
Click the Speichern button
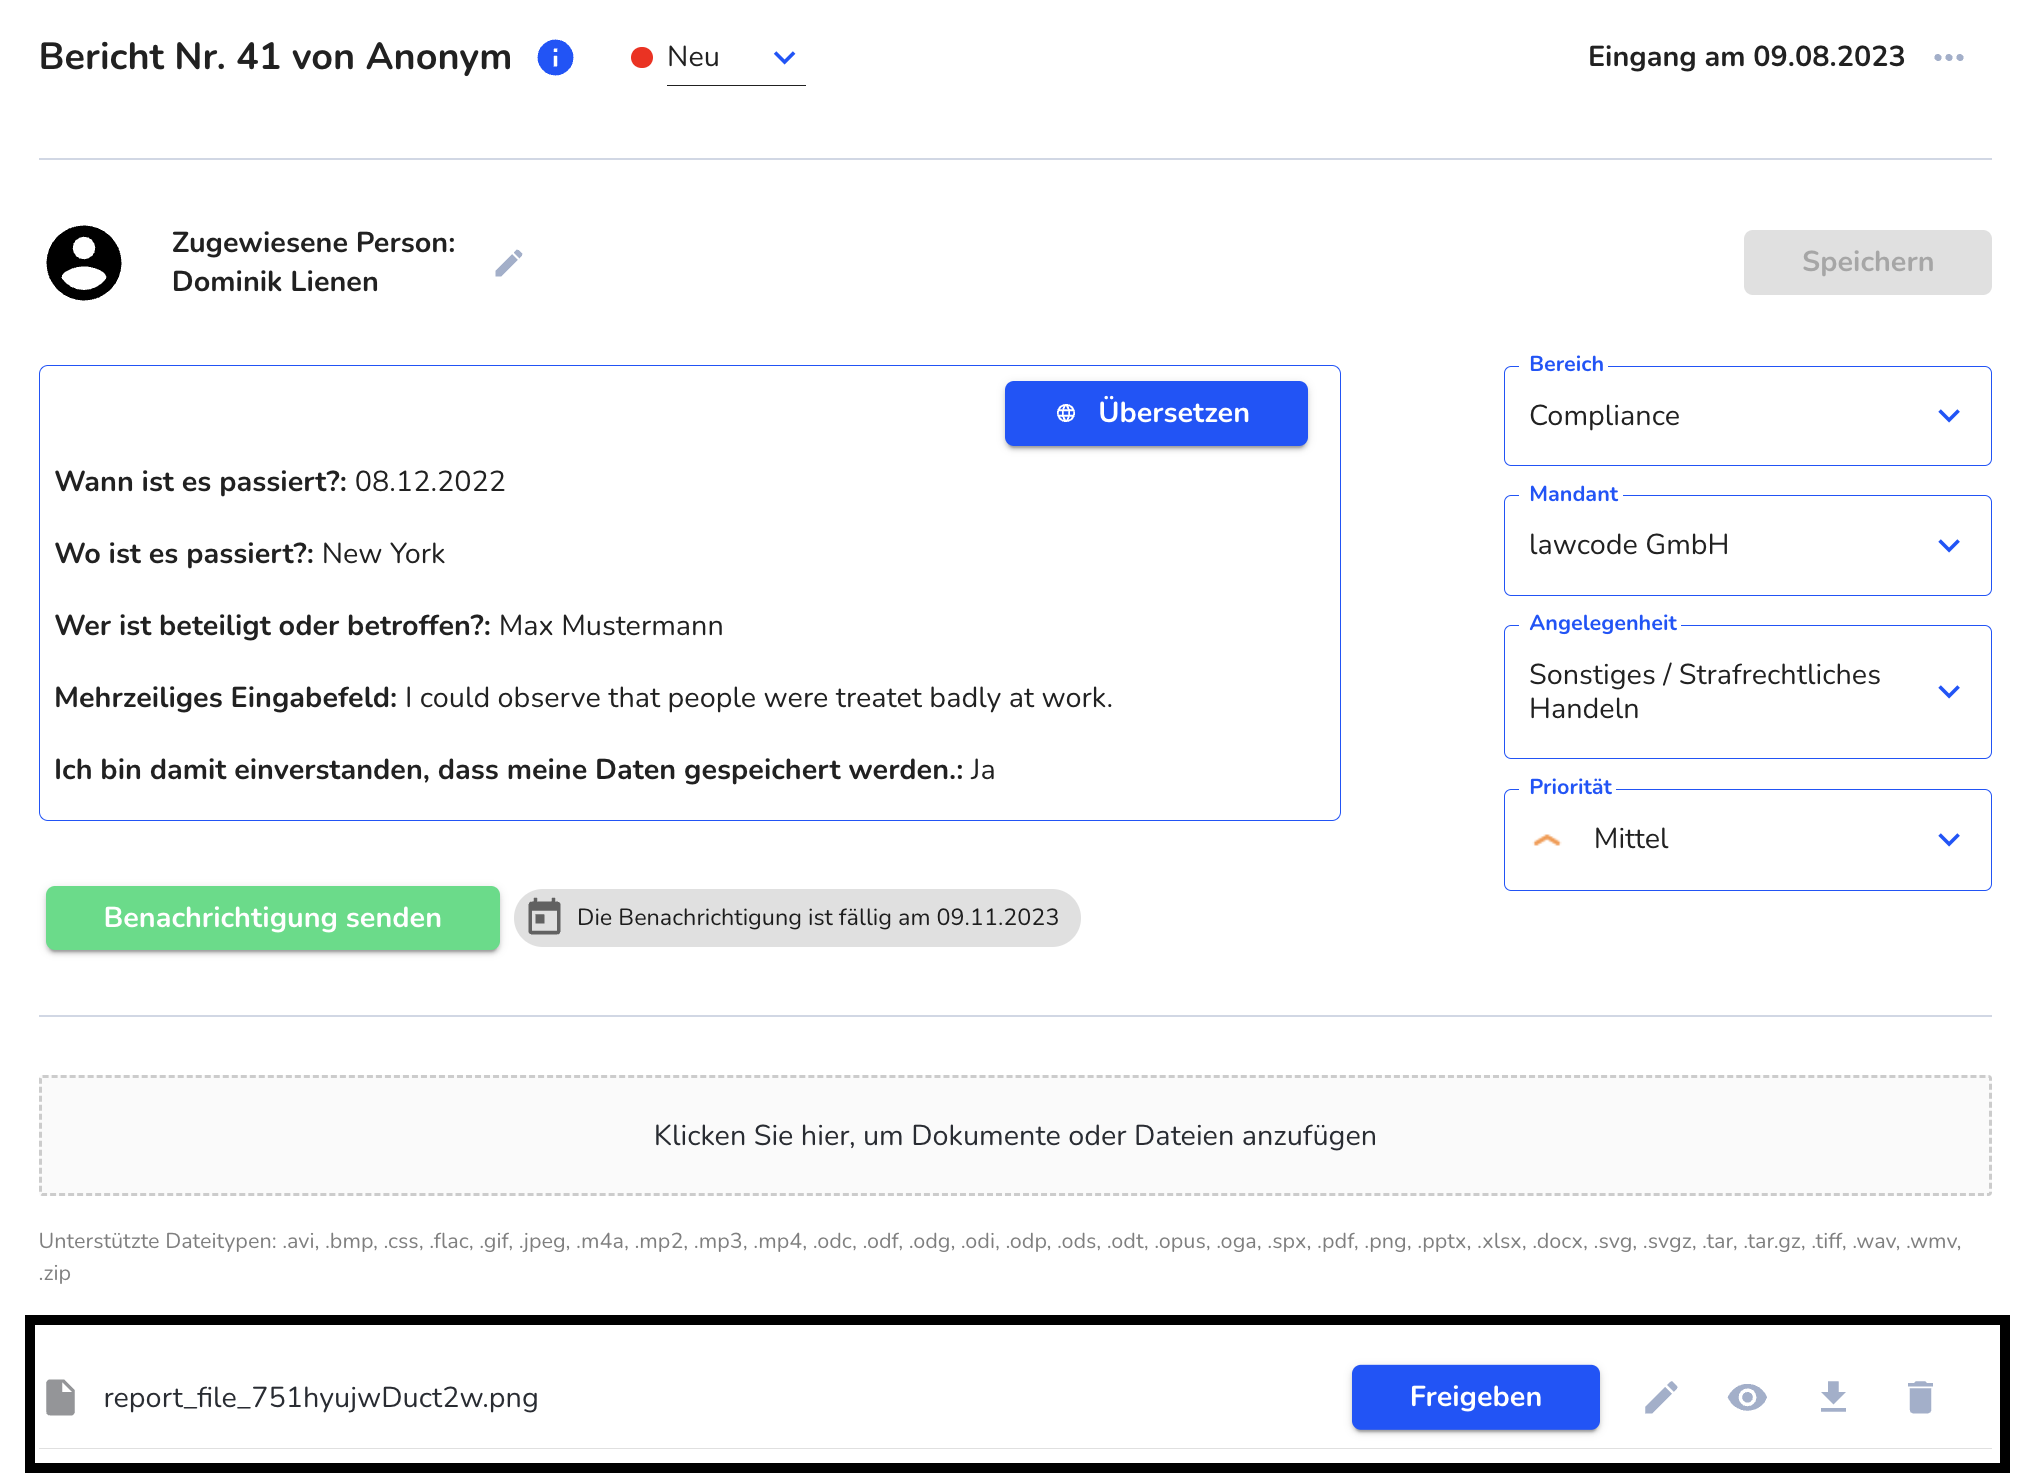coord(1867,262)
